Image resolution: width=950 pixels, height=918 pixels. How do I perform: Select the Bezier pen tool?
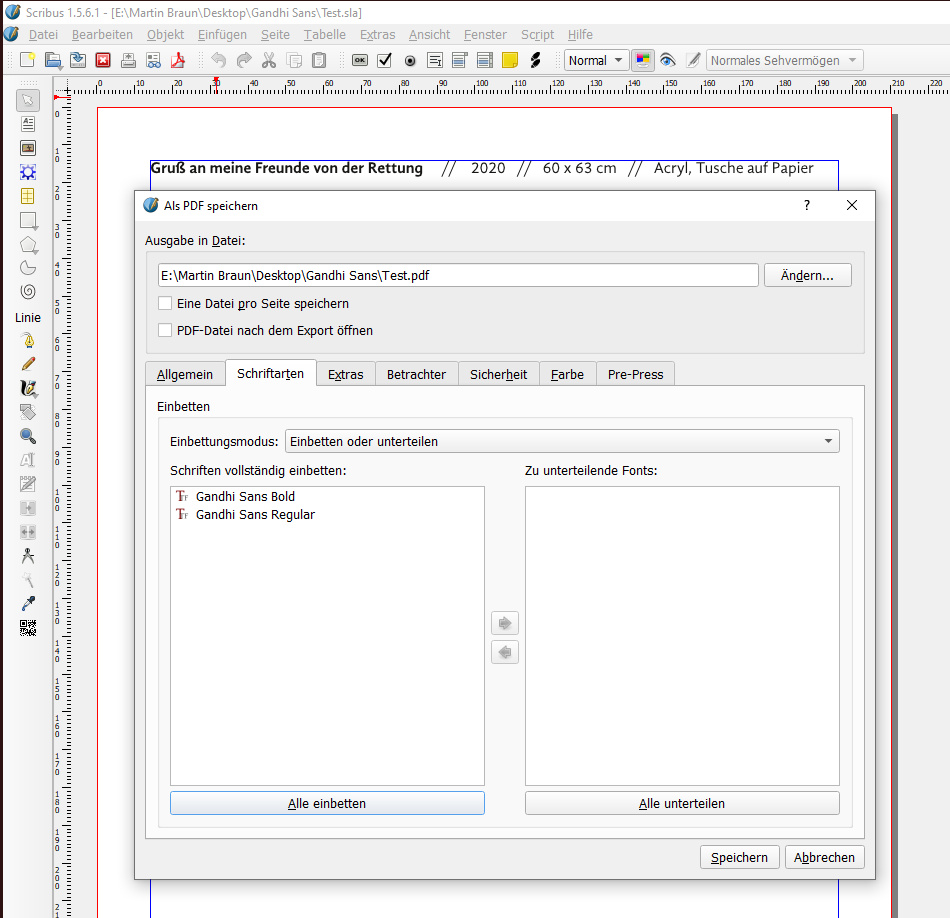(28, 340)
